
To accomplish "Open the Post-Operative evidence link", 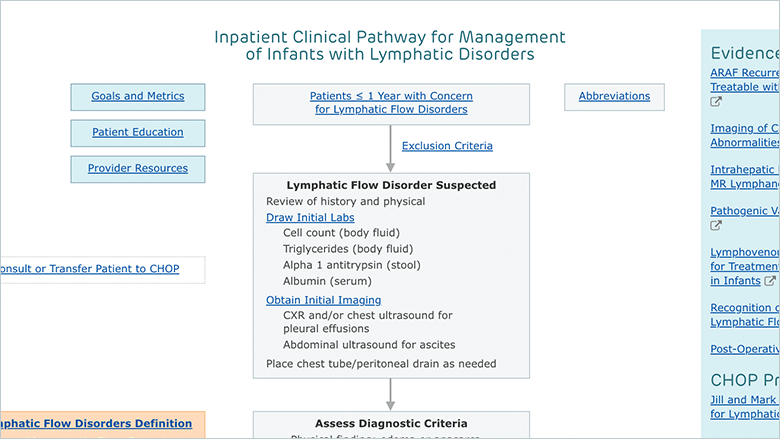I will (745, 349).
